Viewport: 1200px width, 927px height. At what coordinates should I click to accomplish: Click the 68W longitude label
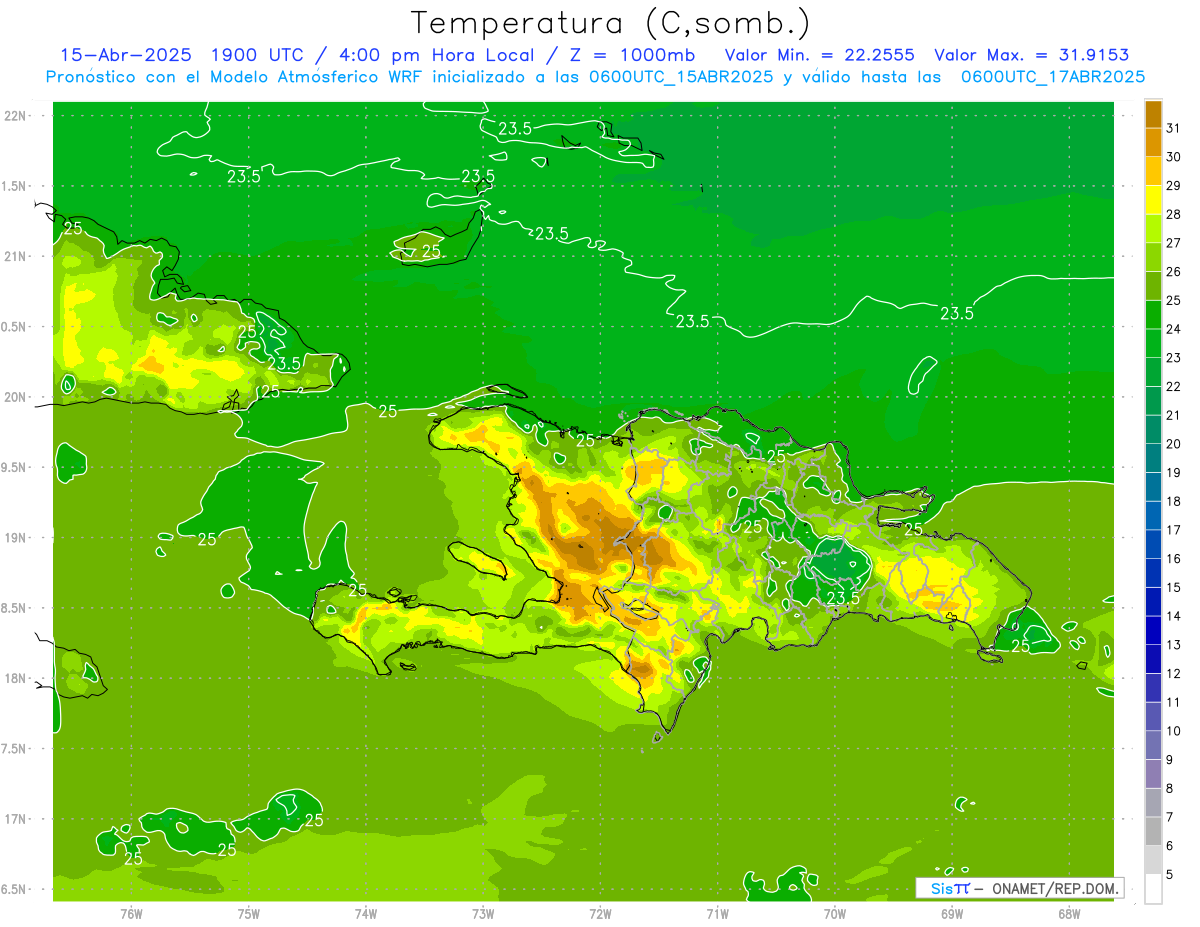[x=1069, y=914]
